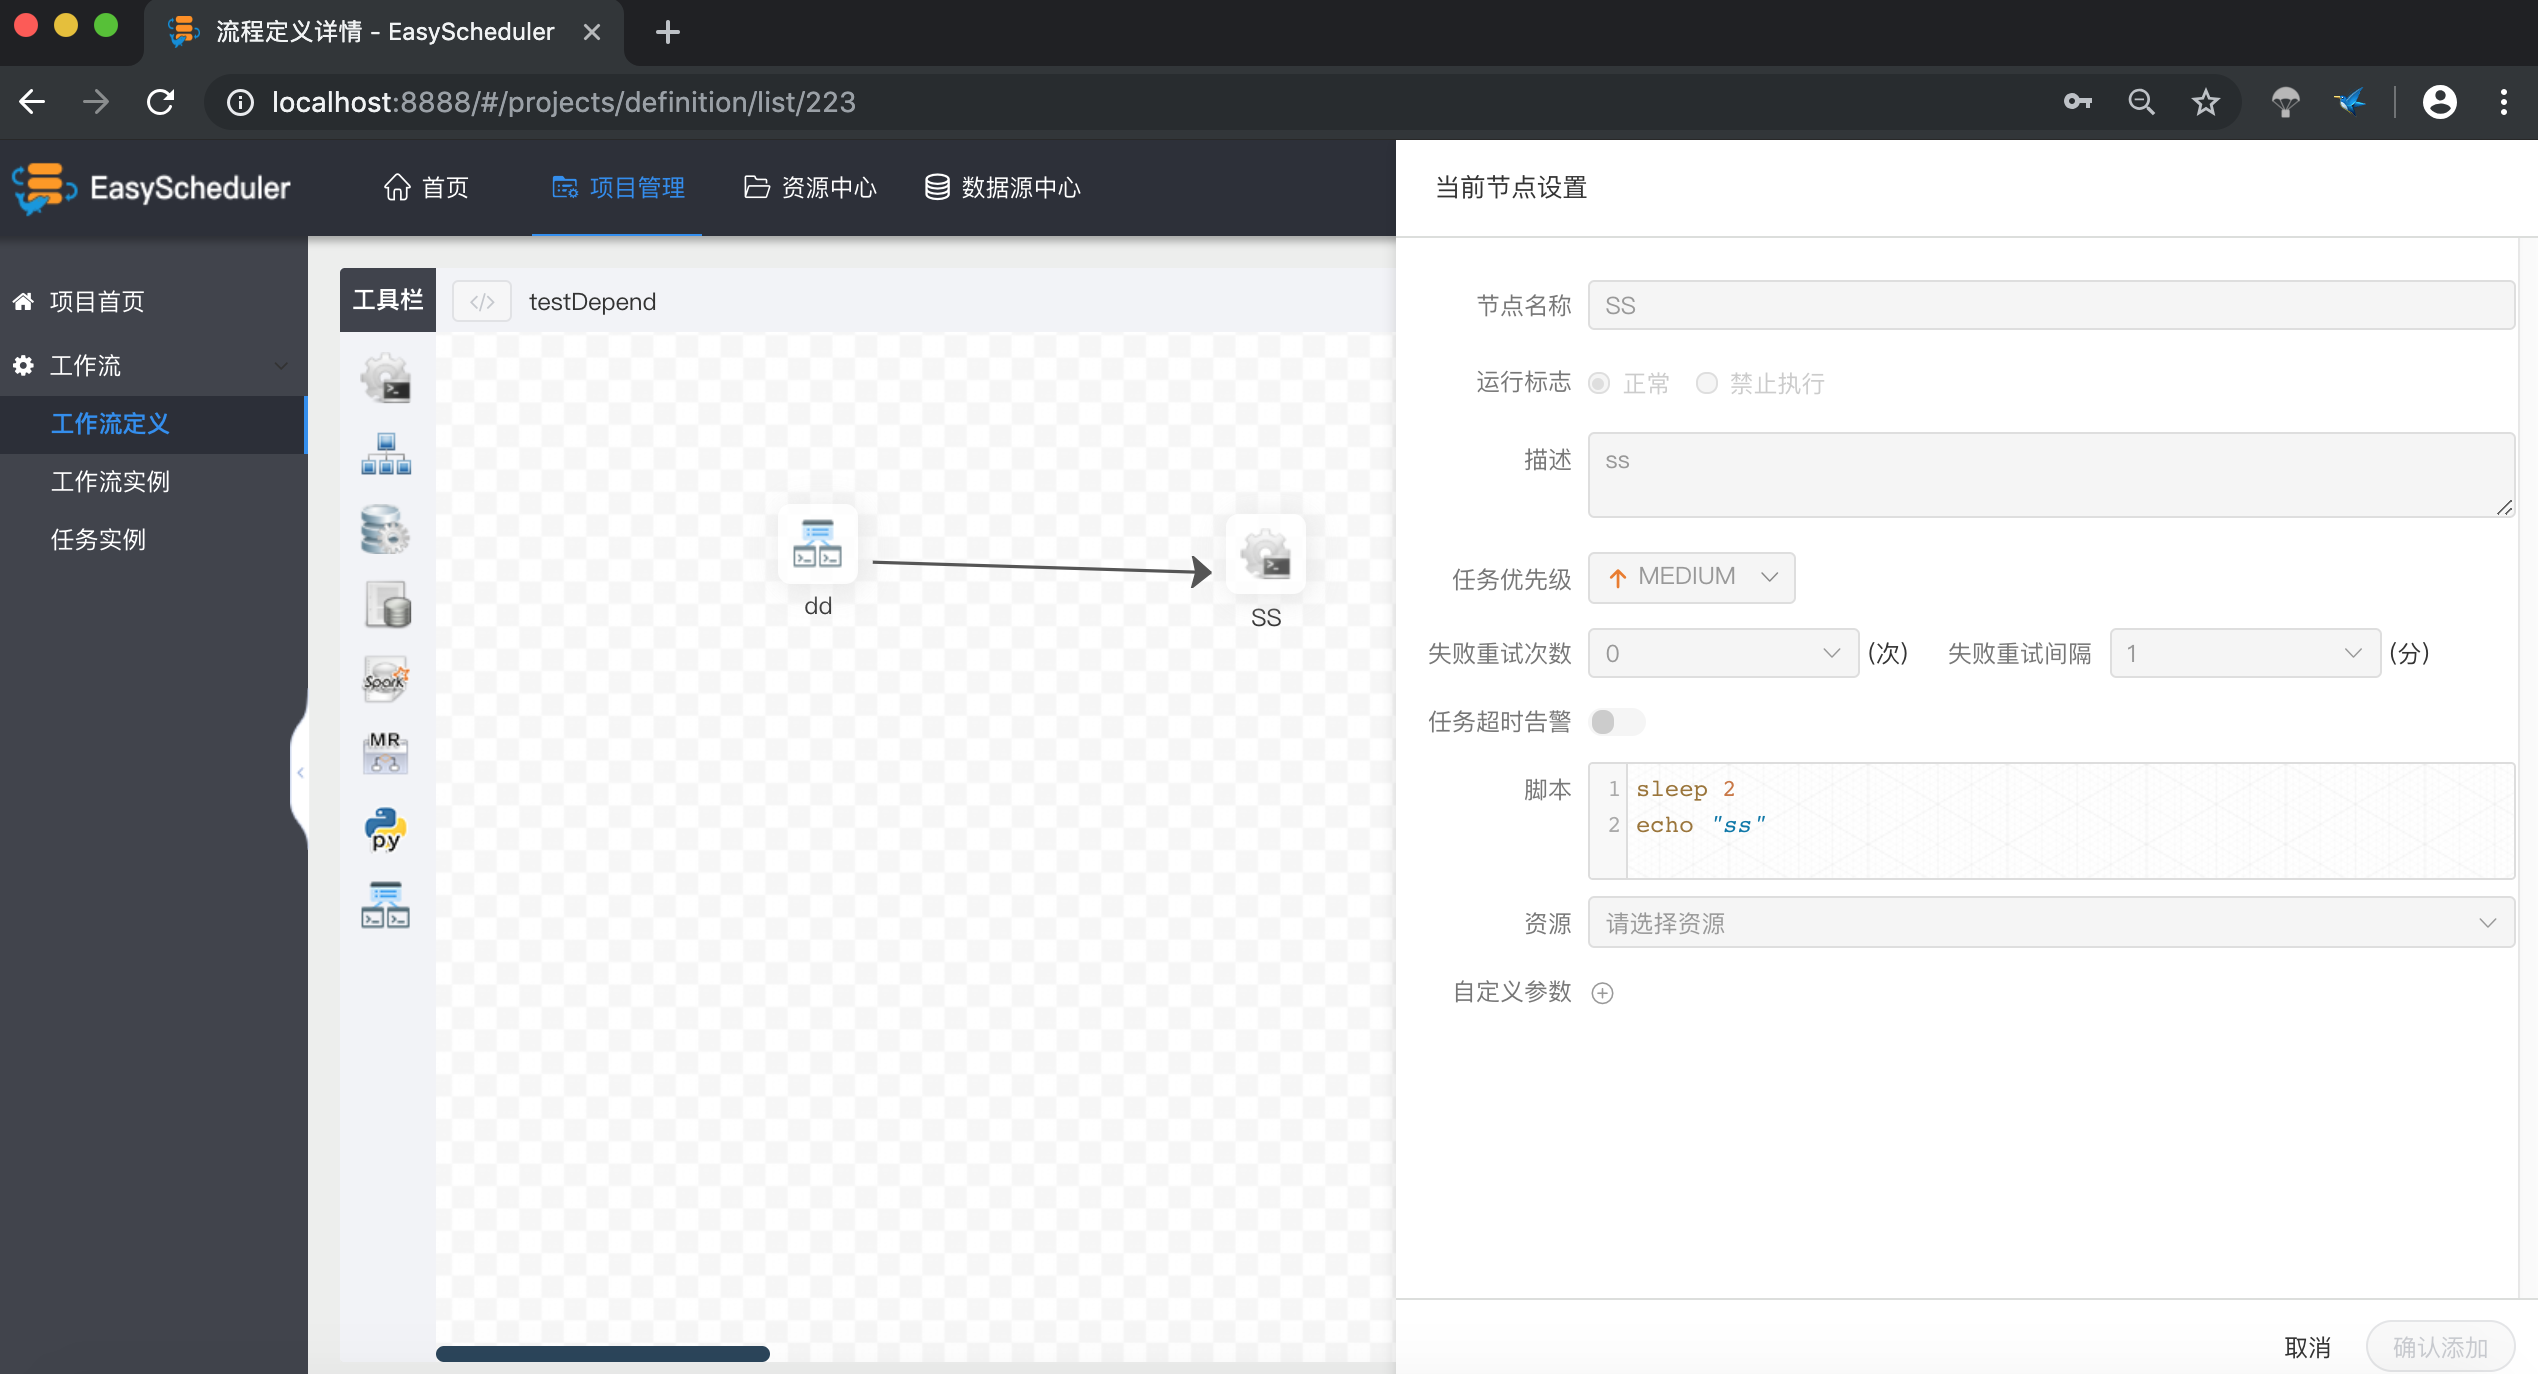Select the Python task tool icon

point(386,829)
